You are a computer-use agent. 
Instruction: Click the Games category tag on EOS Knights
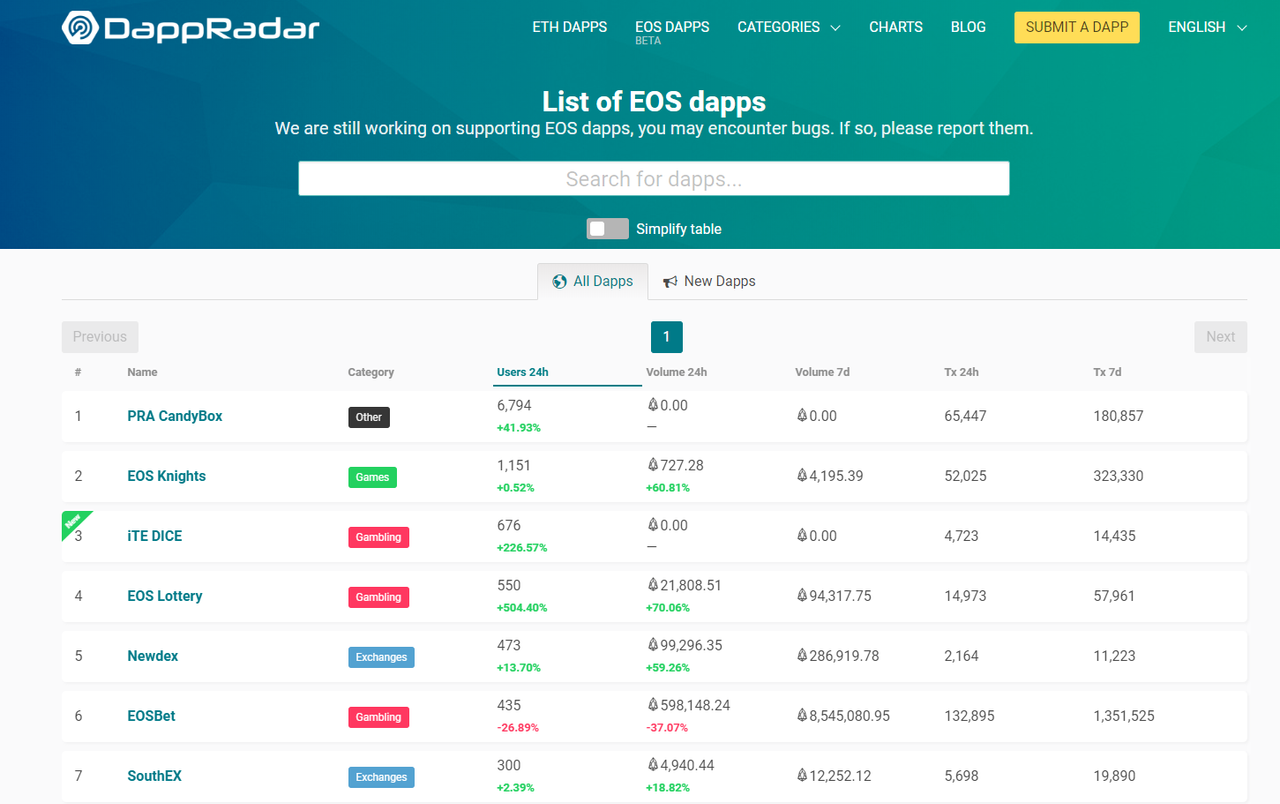point(372,477)
